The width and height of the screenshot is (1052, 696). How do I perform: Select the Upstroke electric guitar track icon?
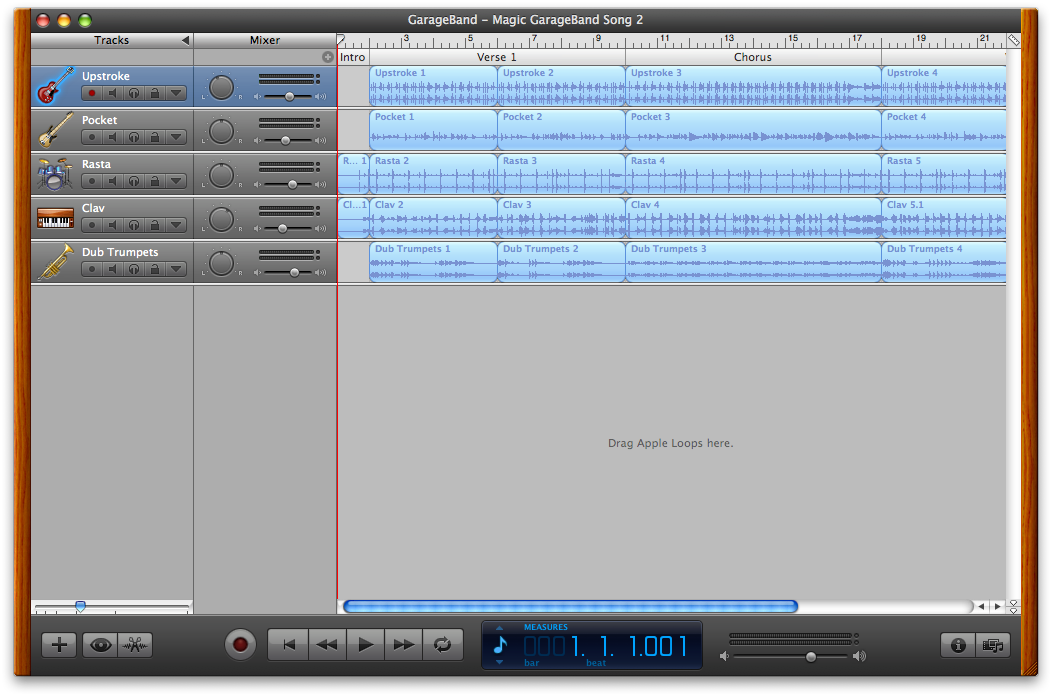(55, 86)
